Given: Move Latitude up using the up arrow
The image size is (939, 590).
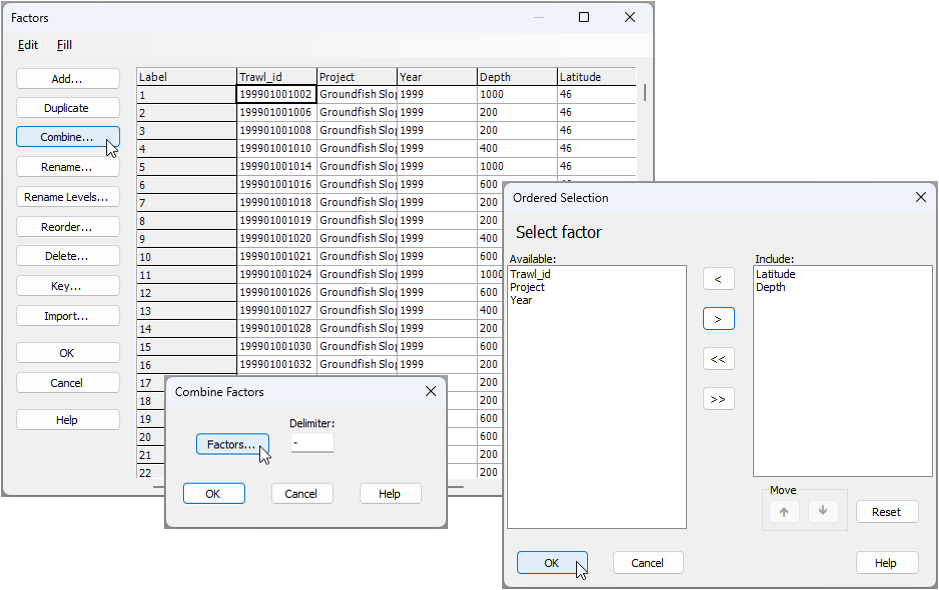Looking at the screenshot, I should click(x=782, y=511).
